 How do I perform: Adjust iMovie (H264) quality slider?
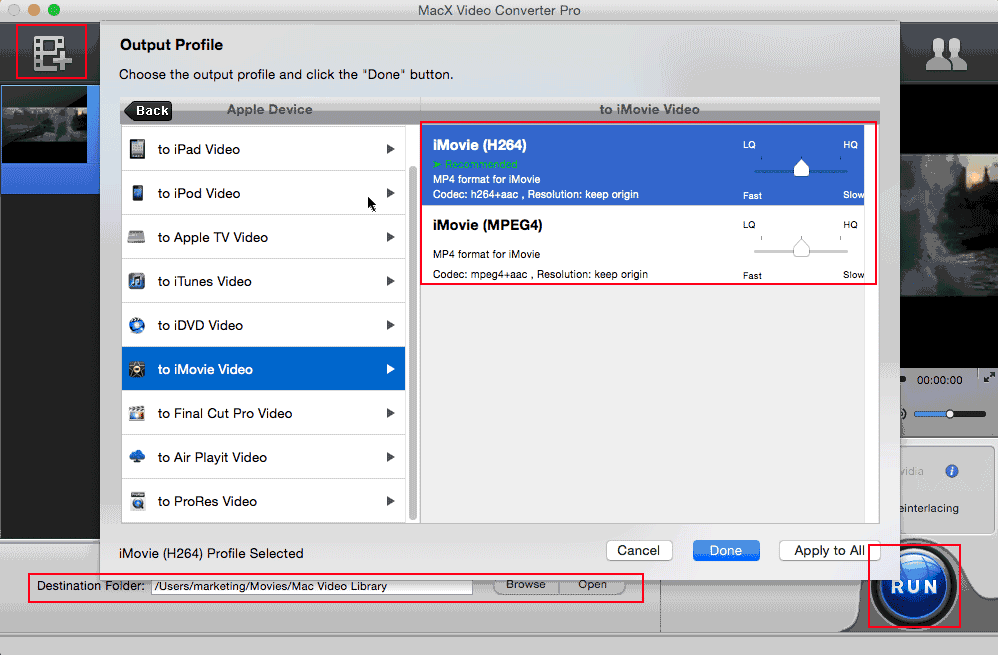801,169
